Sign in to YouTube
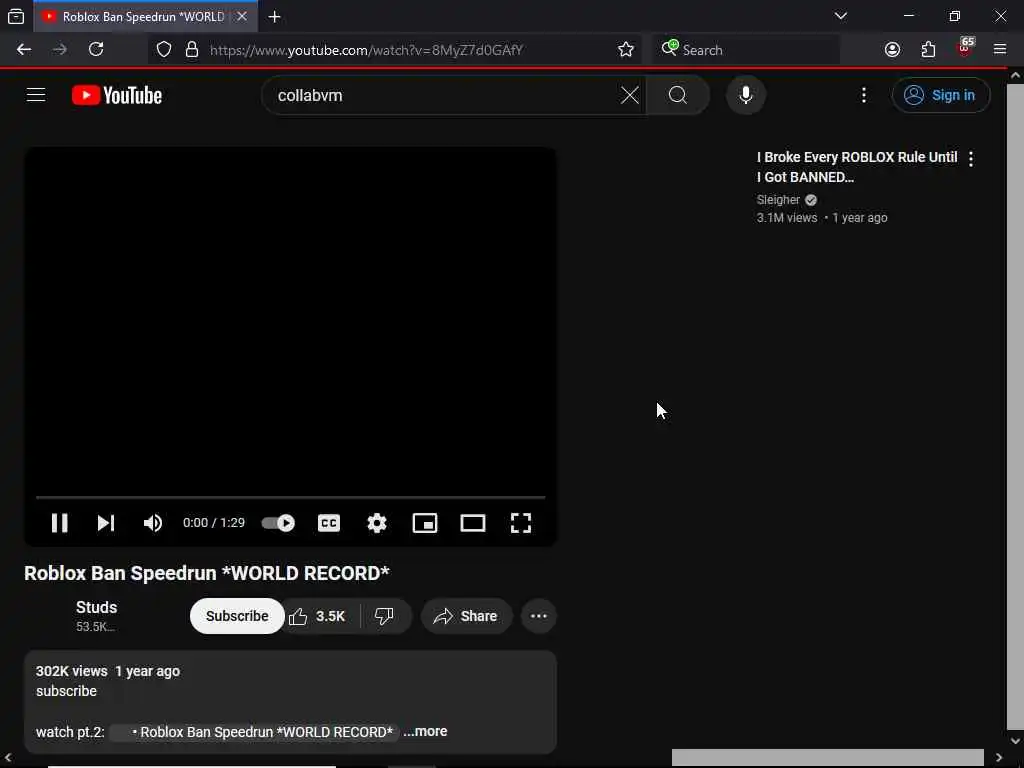Image resolution: width=1024 pixels, height=768 pixels. pyautogui.click(x=940, y=95)
